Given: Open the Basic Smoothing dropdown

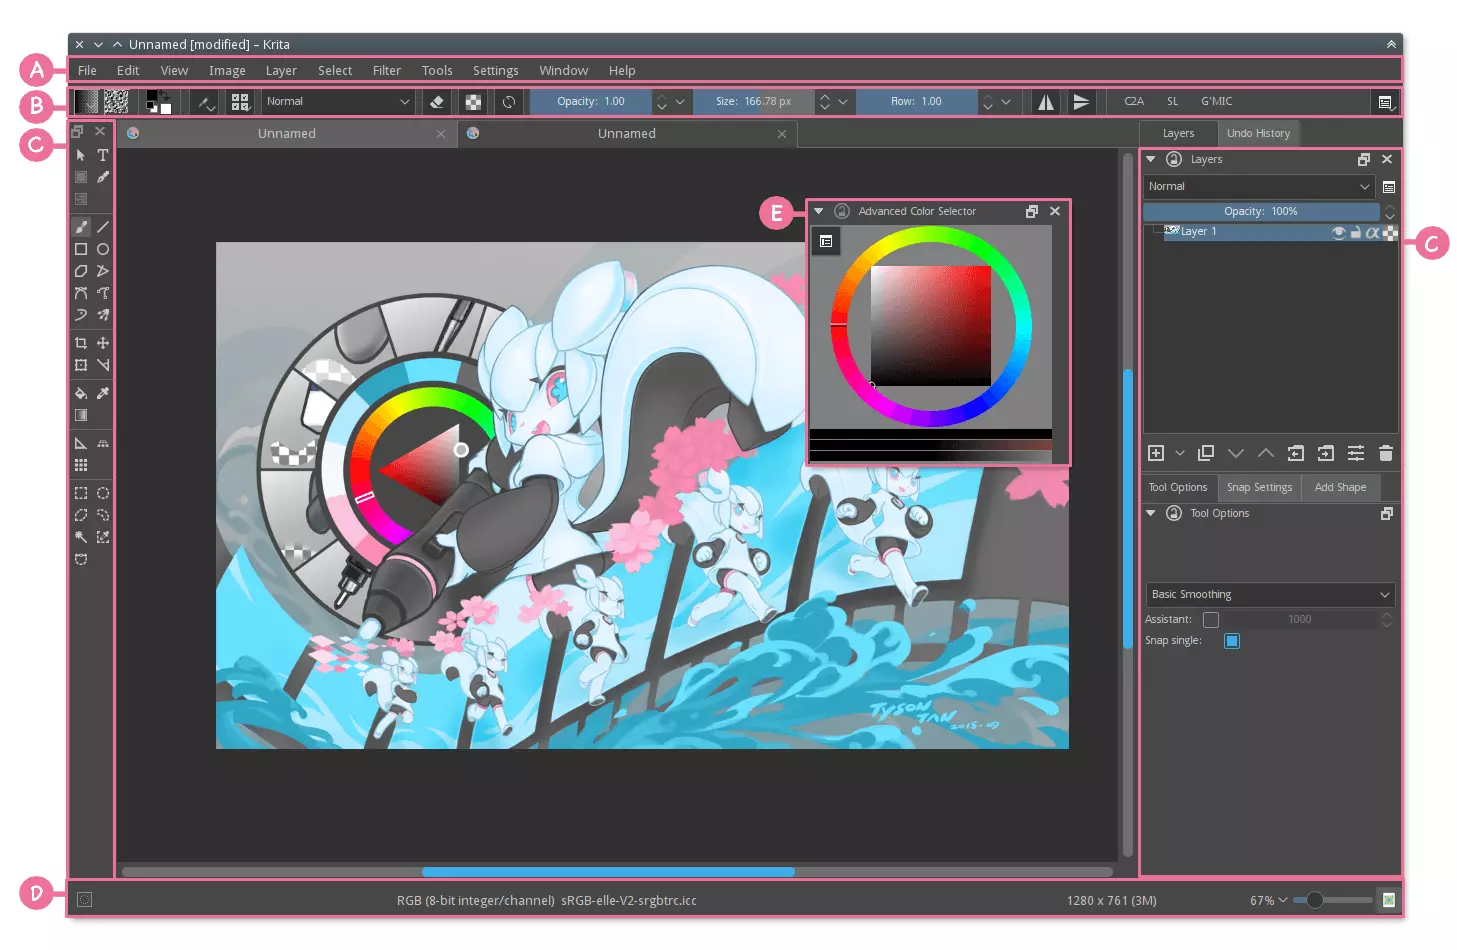Looking at the screenshot, I should (x=1269, y=594).
